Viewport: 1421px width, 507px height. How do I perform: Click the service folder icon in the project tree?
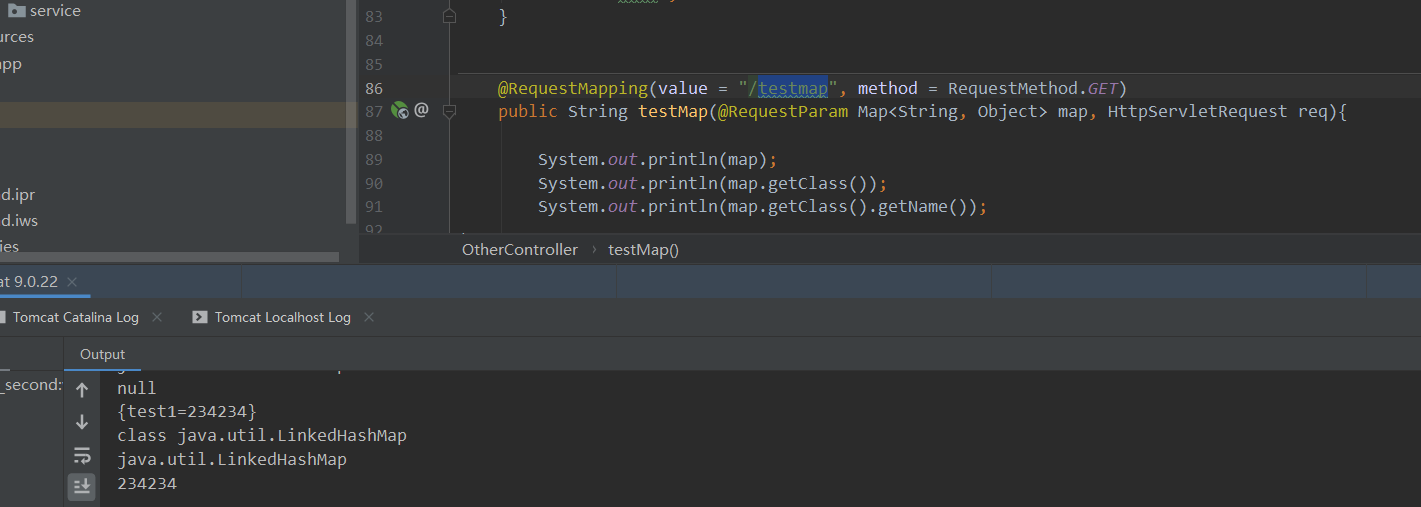[17, 11]
